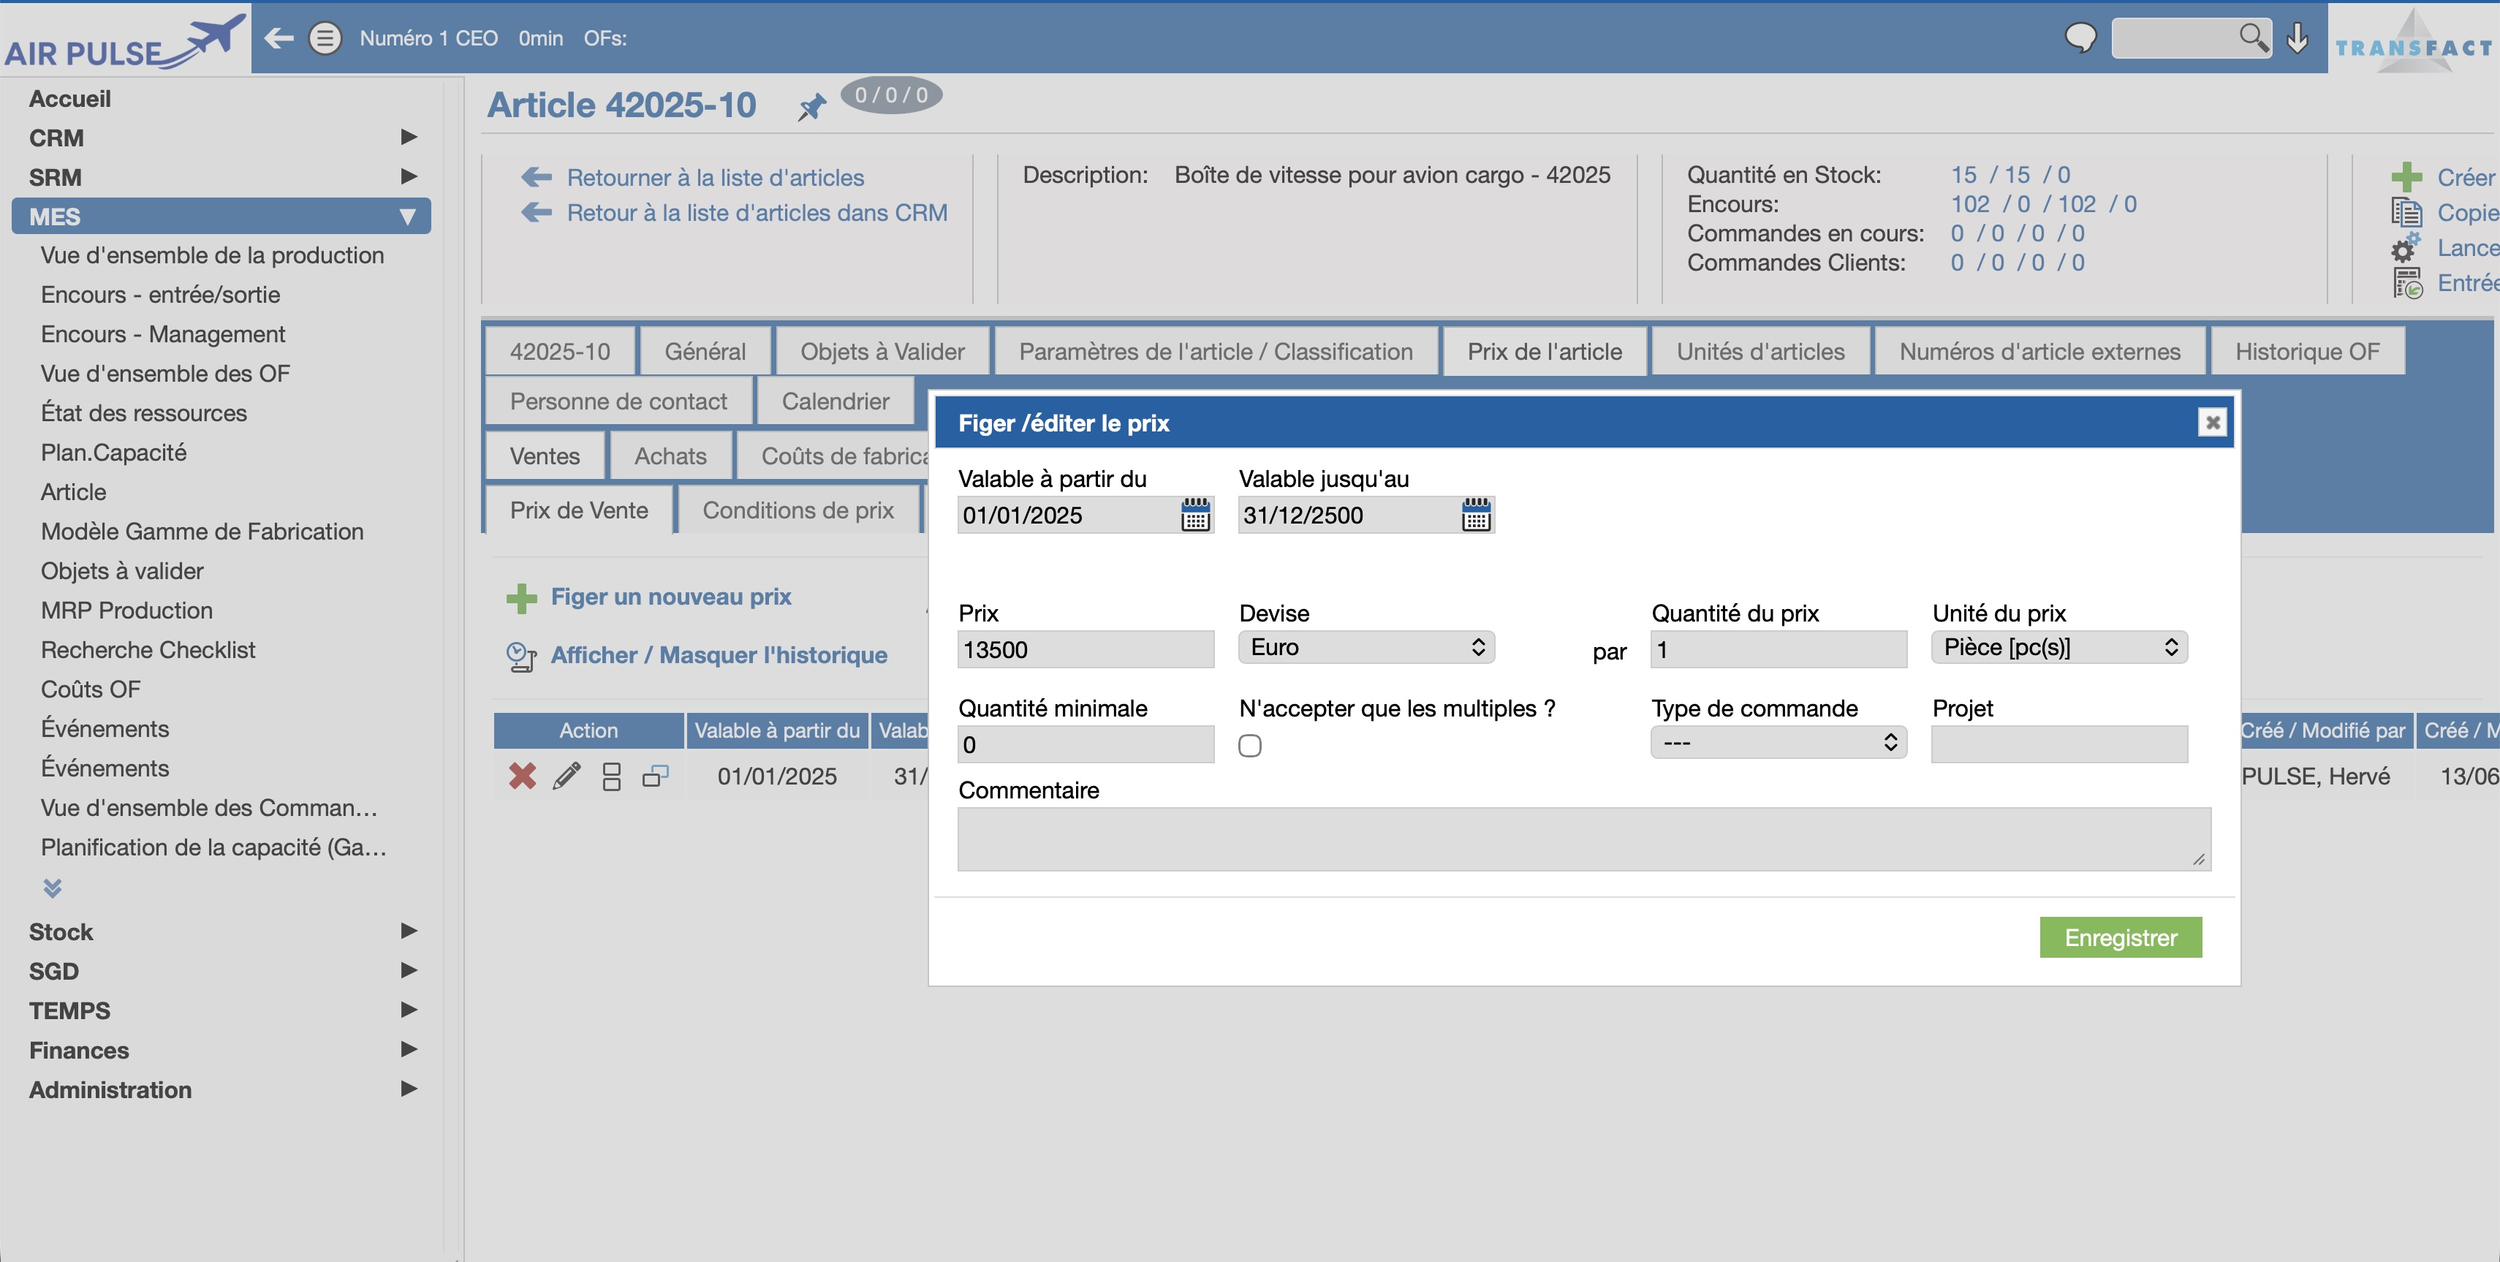Screen dimensions: 2500x1262
Task: Open the Devise Euro dropdown
Action: click(1366, 647)
